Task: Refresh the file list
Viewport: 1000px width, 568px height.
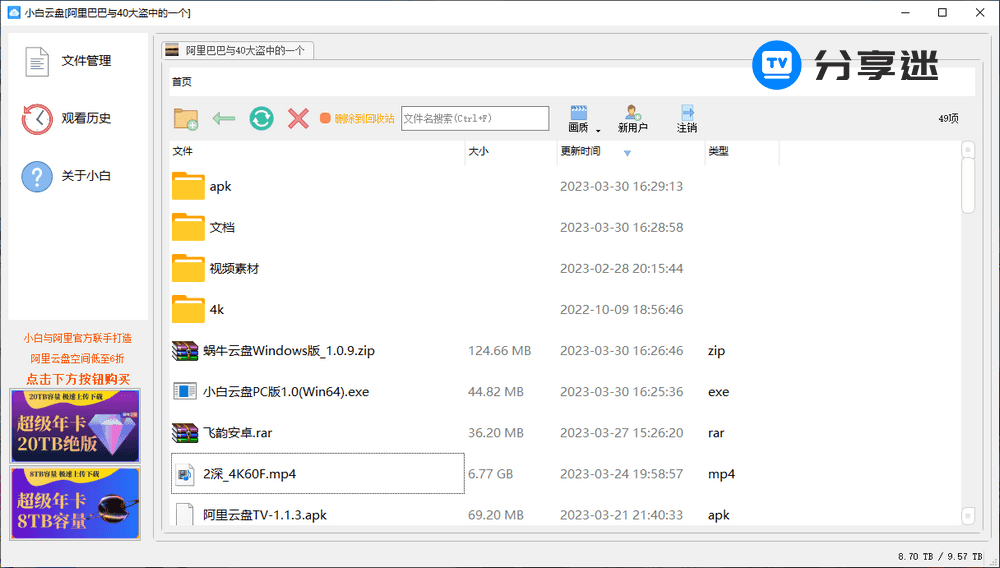Action: click(261, 119)
